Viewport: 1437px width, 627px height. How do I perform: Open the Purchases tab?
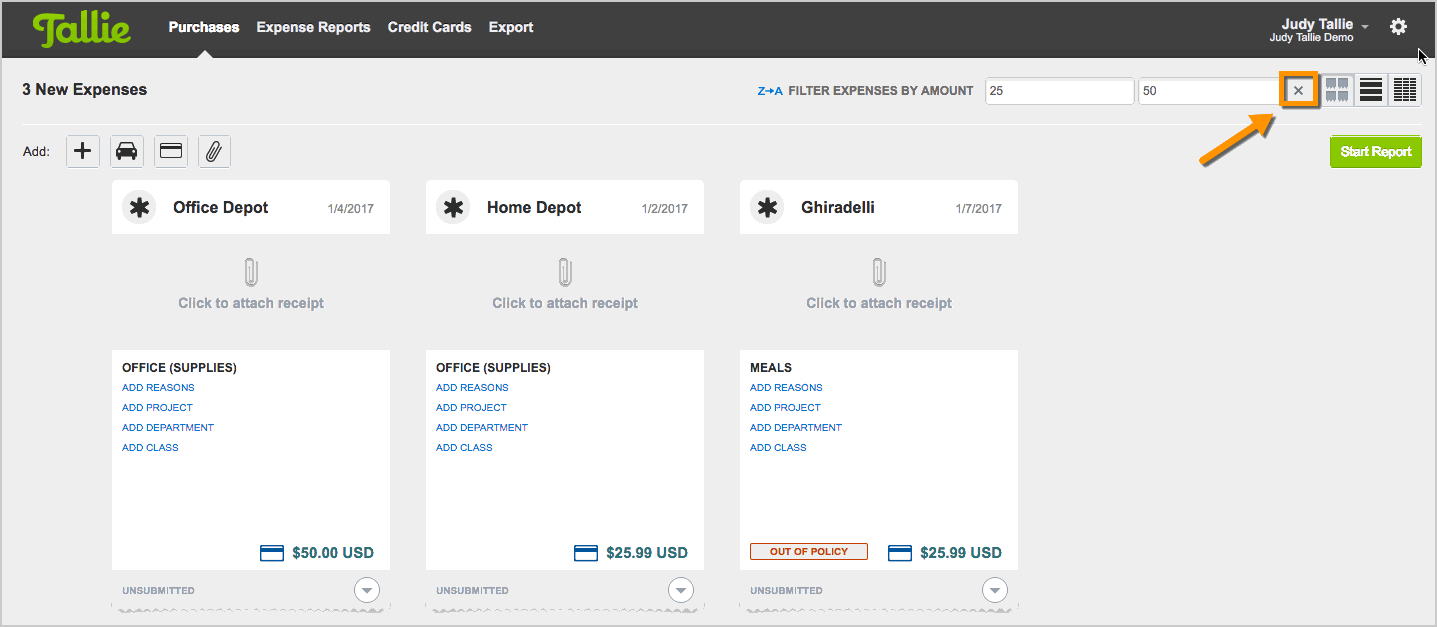pos(204,27)
